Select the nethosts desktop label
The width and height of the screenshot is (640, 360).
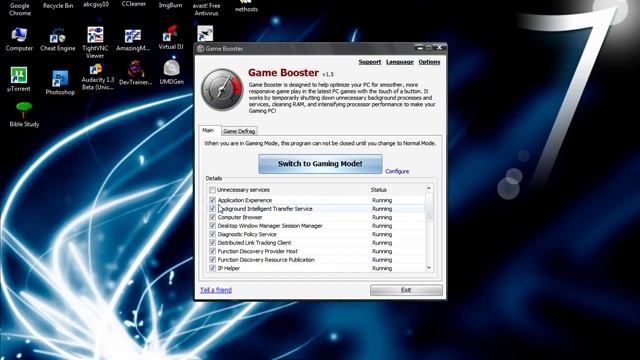246,9
